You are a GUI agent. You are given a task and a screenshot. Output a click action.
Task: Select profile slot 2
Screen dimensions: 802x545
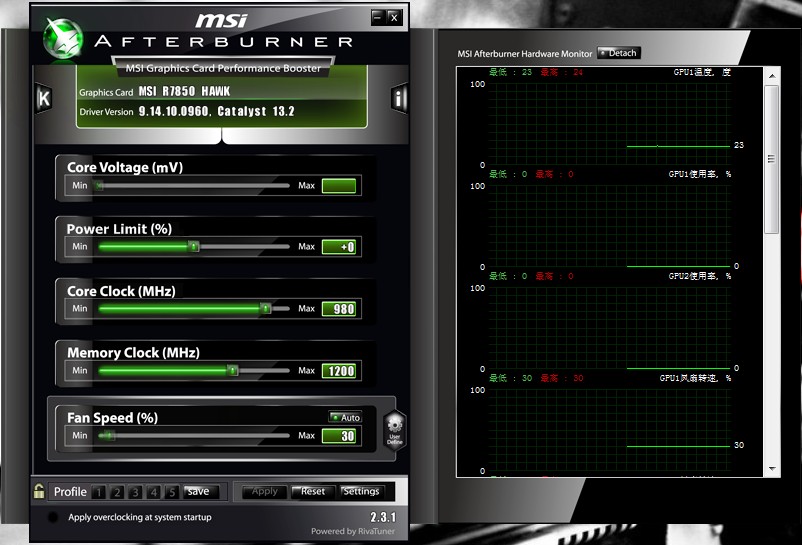coord(117,492)
